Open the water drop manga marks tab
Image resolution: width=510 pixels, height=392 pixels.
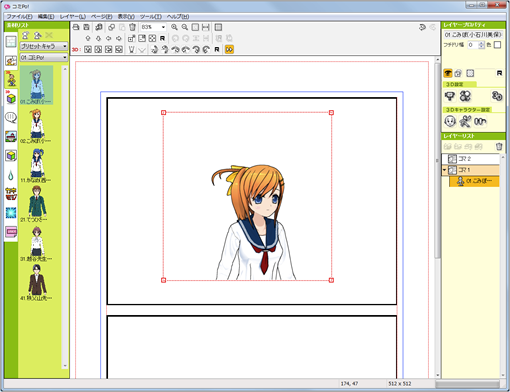tap(11, 175)
